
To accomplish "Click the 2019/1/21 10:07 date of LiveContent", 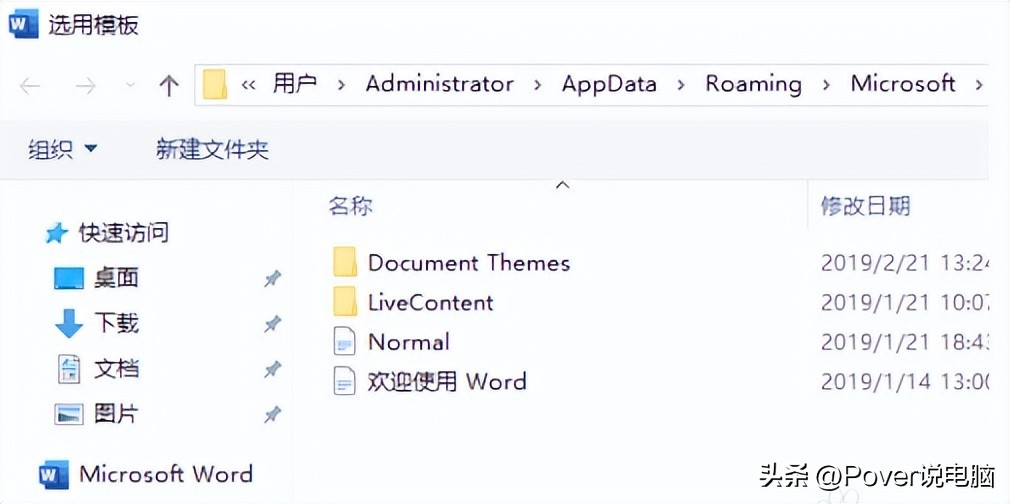I will pos(904,302).
